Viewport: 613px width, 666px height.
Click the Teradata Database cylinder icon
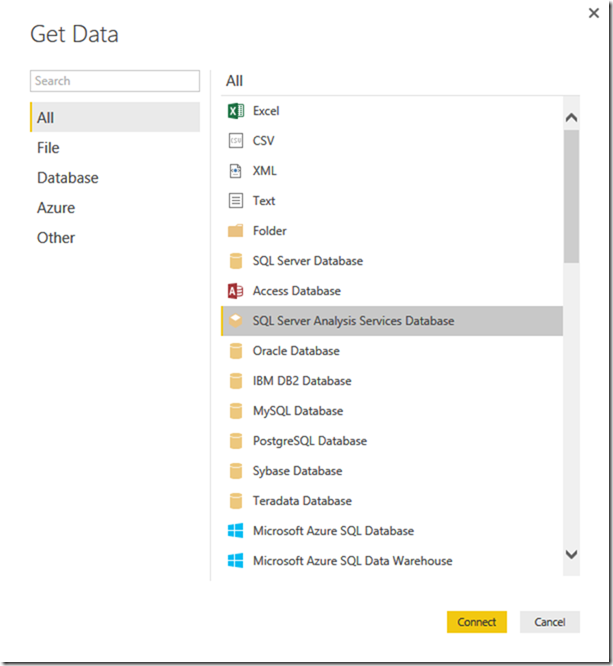235,501
